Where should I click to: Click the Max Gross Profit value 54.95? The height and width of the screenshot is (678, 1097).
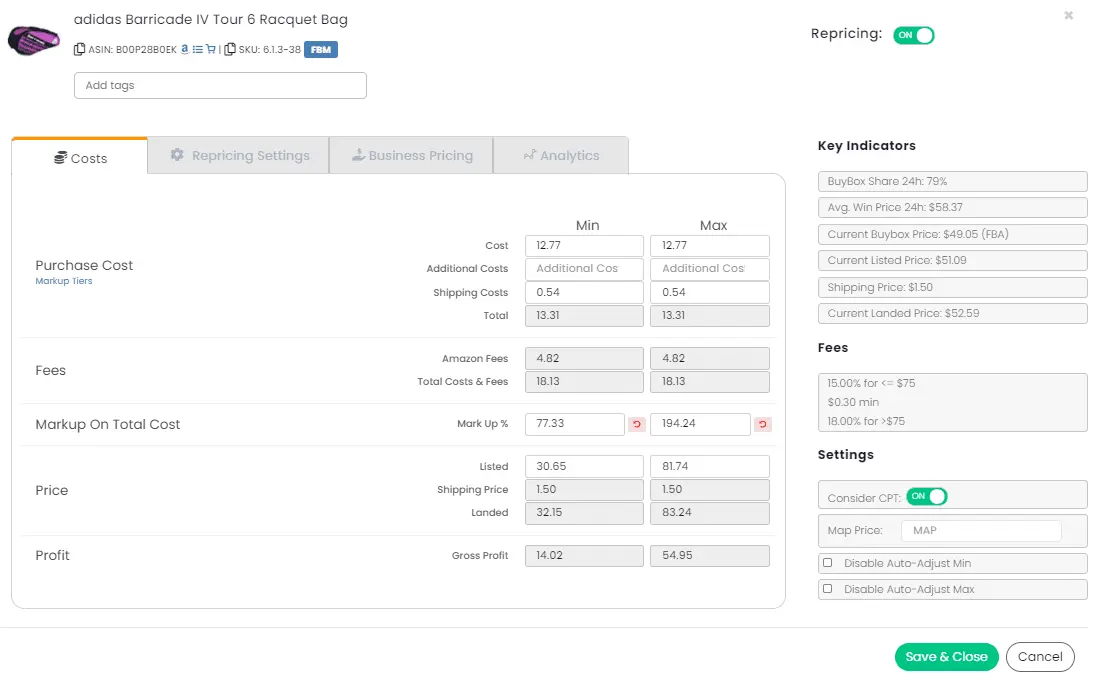(710, 556)
